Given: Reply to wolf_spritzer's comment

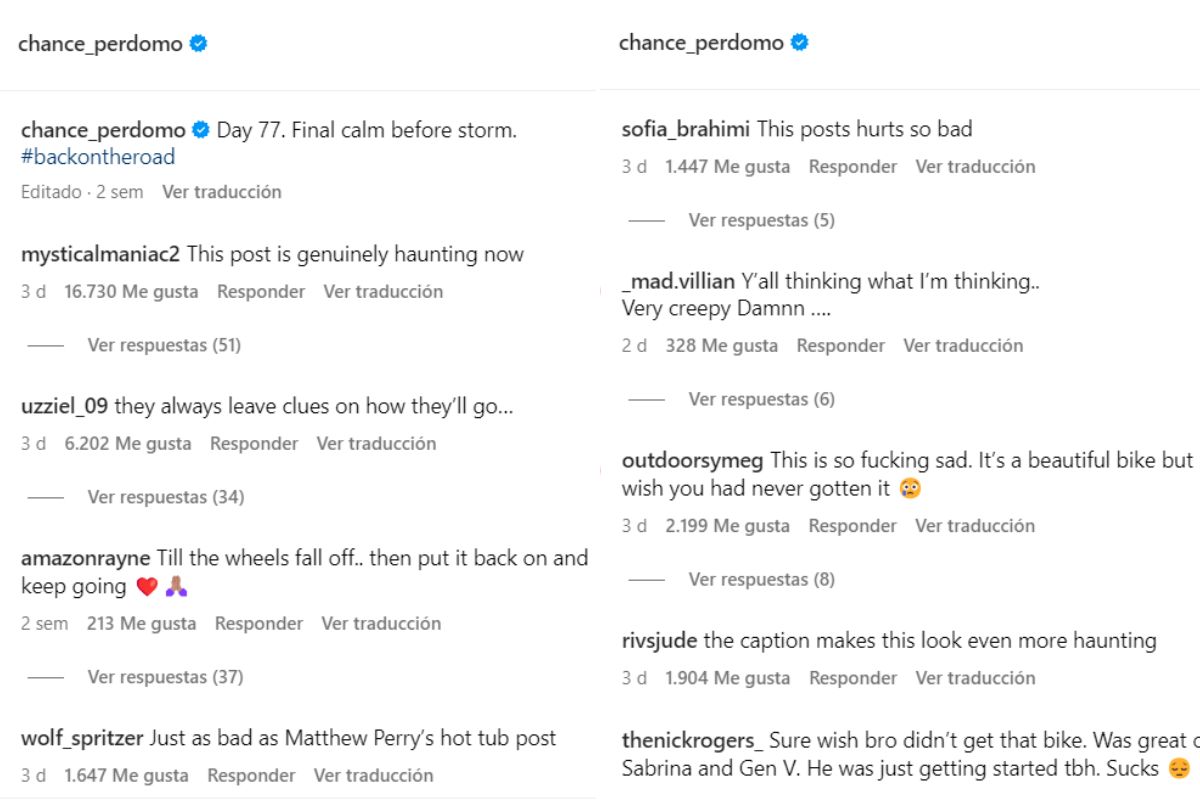Looking at the screenshot, I should click(251, 775).
